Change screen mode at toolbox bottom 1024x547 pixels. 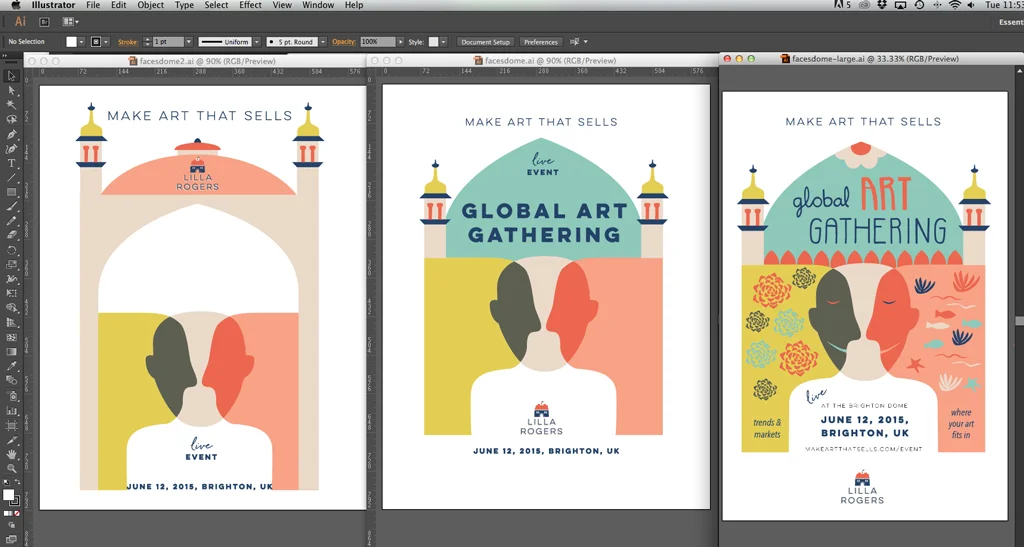11,539
